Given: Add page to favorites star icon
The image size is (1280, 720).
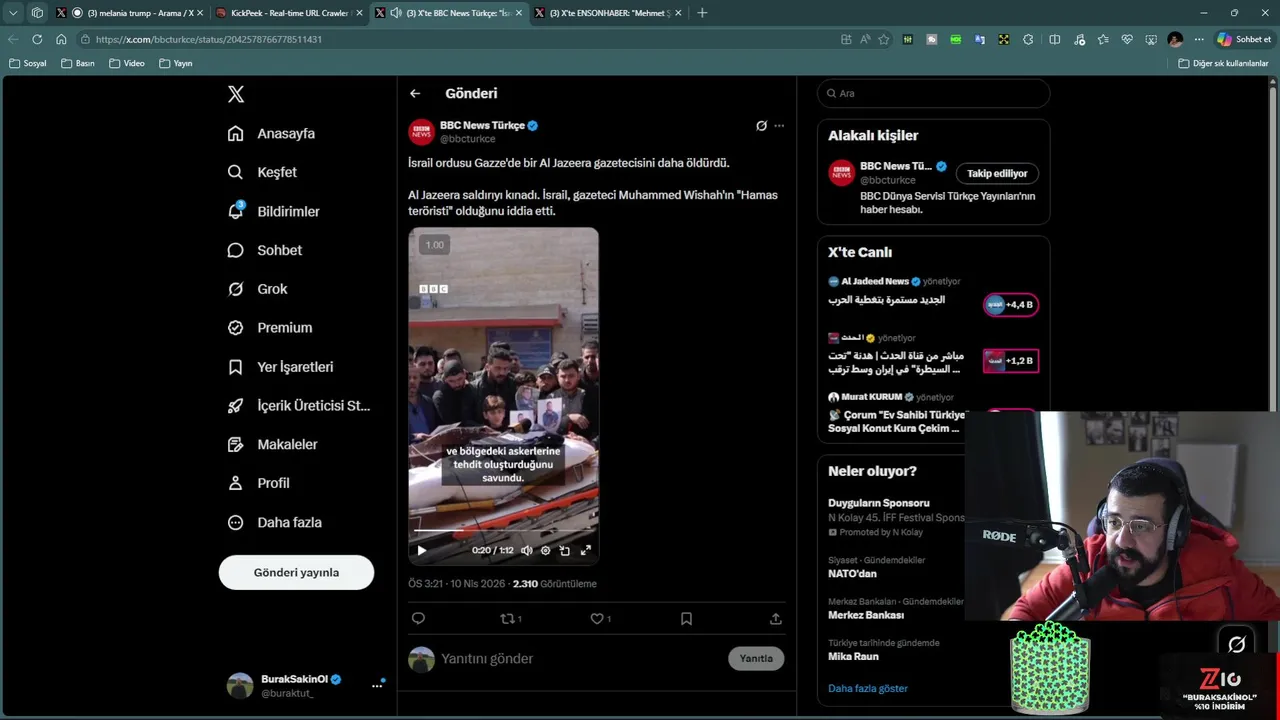Looking at the screenshot, I should (884, 39).
